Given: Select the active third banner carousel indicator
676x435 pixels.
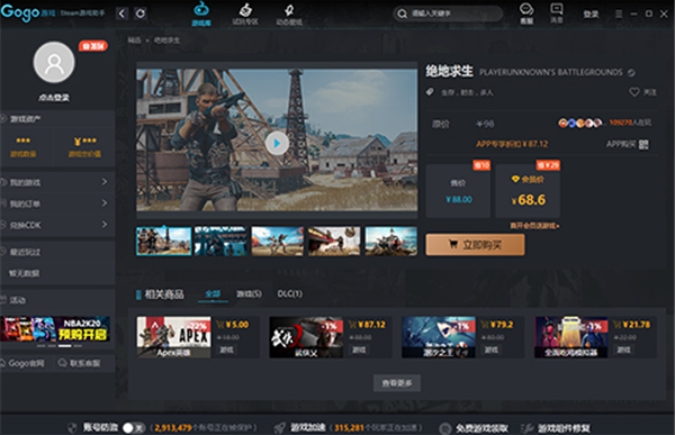Looking at the screenshot, I should coord(65,346).
